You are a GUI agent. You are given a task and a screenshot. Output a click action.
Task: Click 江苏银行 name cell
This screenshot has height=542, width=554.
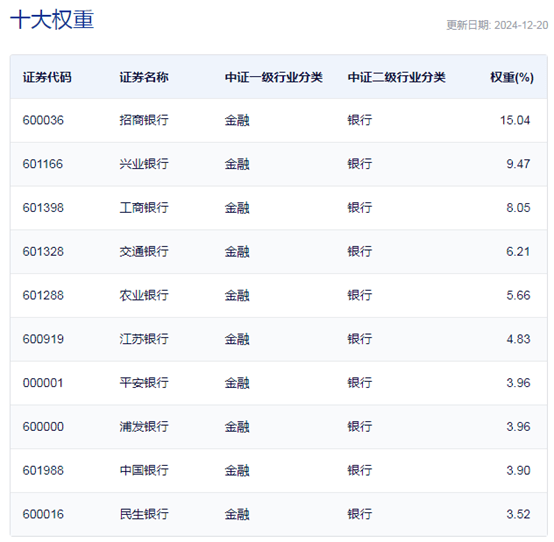point(144,339)
